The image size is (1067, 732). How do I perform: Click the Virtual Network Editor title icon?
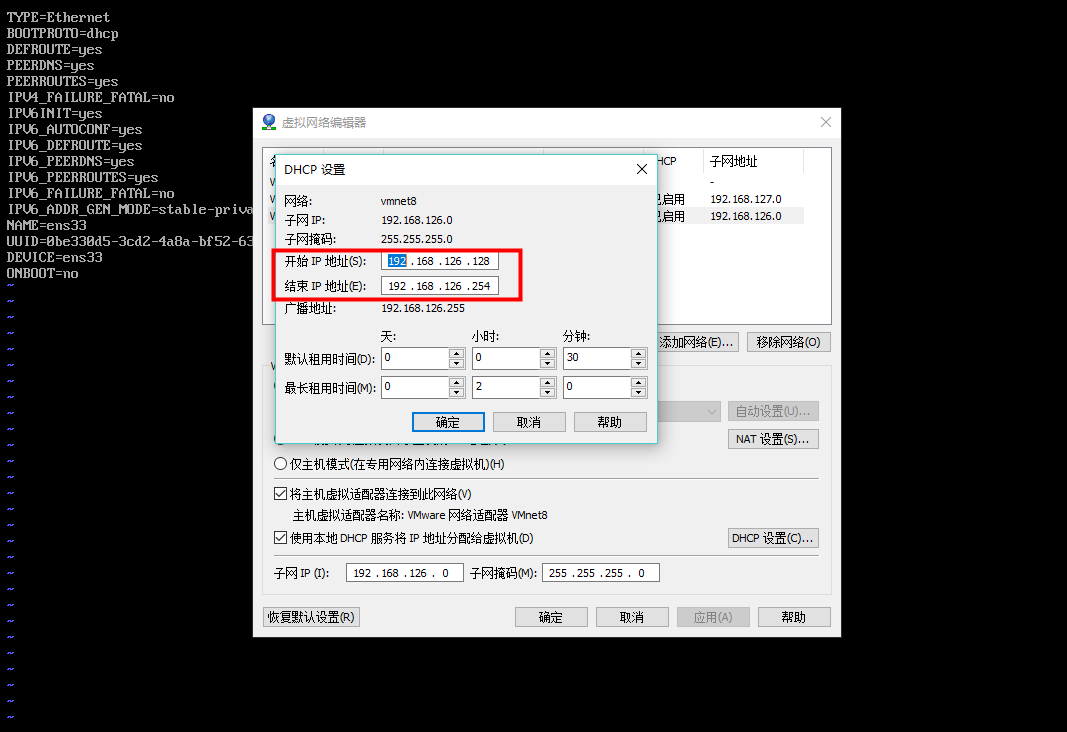point(269,122)
